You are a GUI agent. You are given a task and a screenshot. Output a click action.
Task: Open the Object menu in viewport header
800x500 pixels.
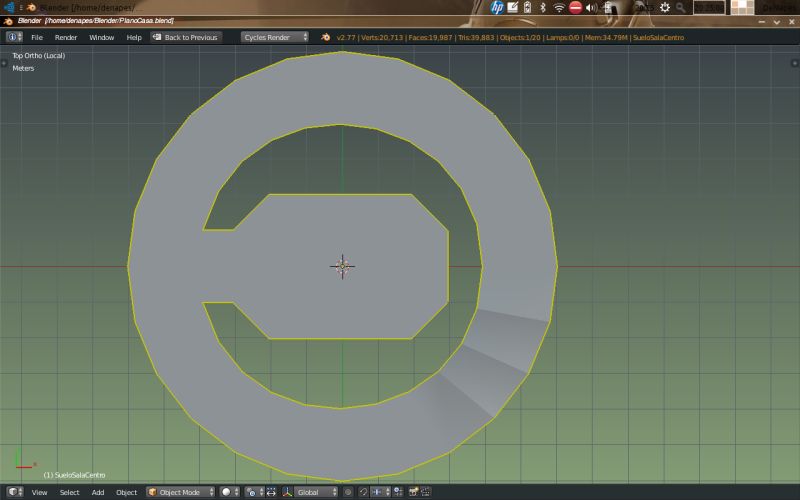127,492
